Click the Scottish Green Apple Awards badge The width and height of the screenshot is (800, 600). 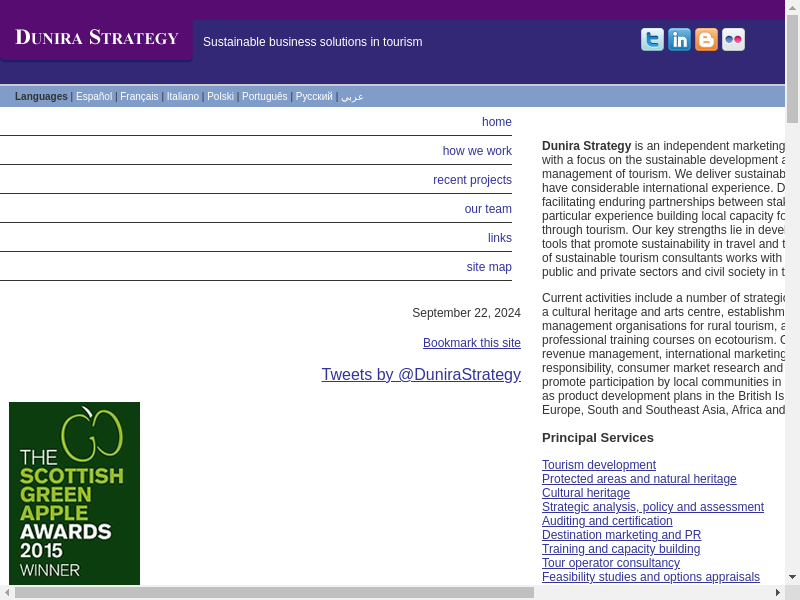tap(74, 493)
